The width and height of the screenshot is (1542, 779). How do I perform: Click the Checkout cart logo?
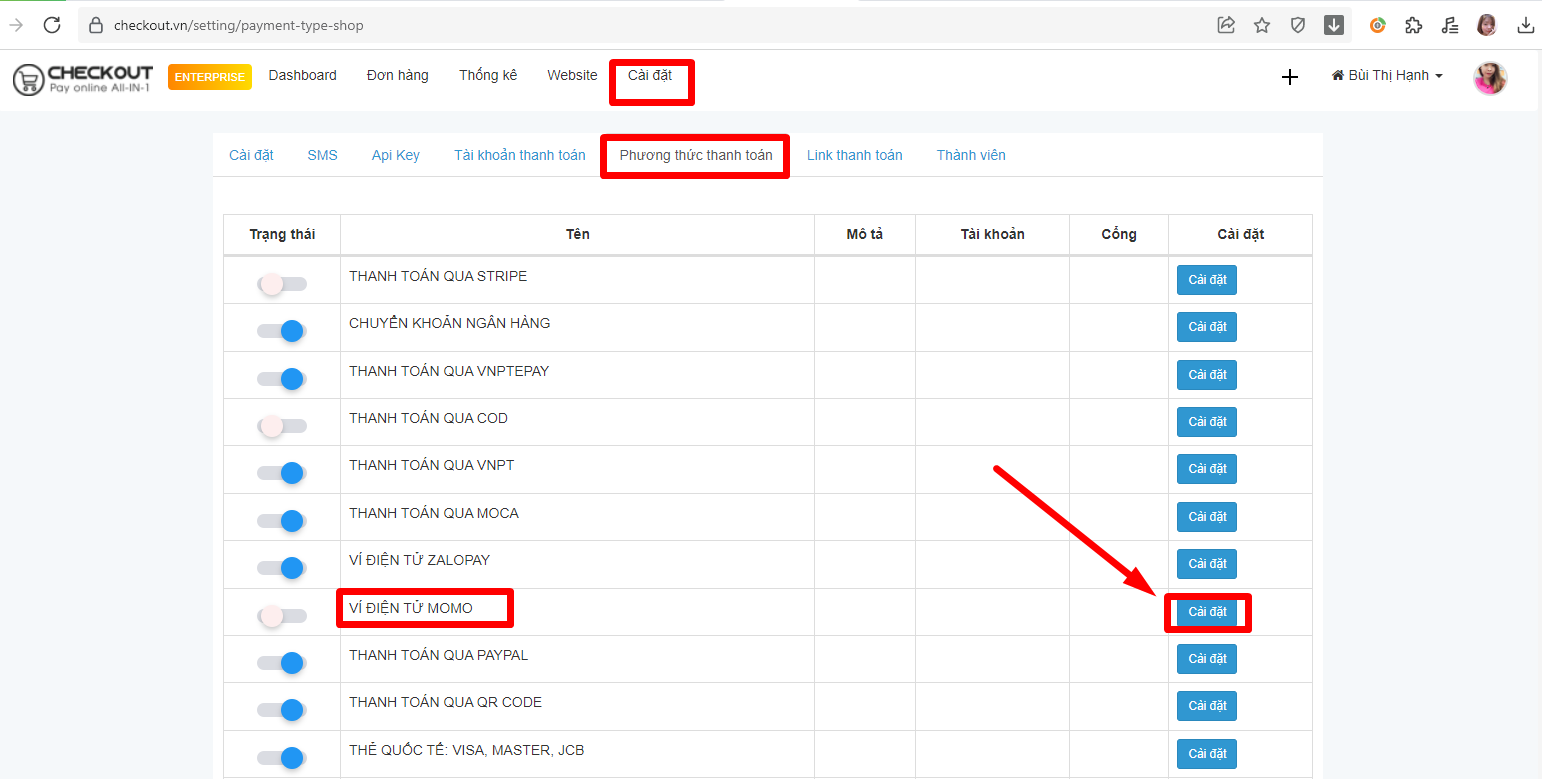83,79
